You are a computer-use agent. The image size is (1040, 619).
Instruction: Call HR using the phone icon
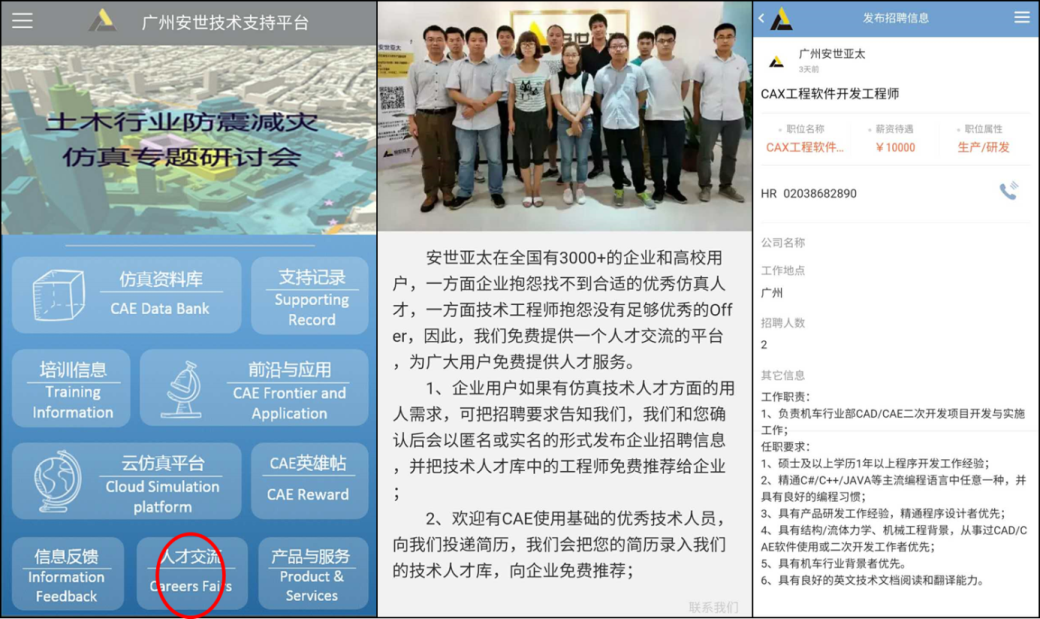tap(1009, 191)
